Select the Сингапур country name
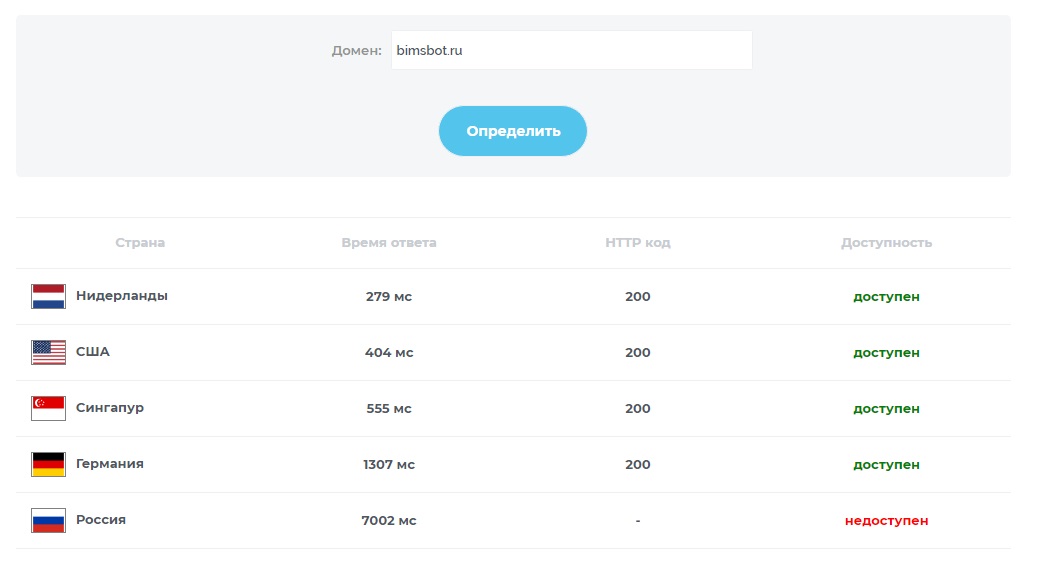This screenshot has height=582, width=1040. tap(110, 408)
